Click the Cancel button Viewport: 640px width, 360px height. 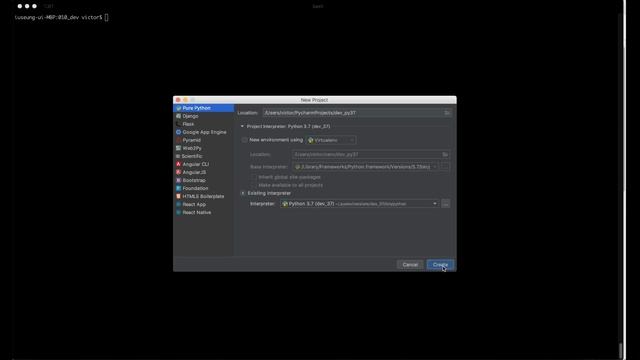pos(410,265)
